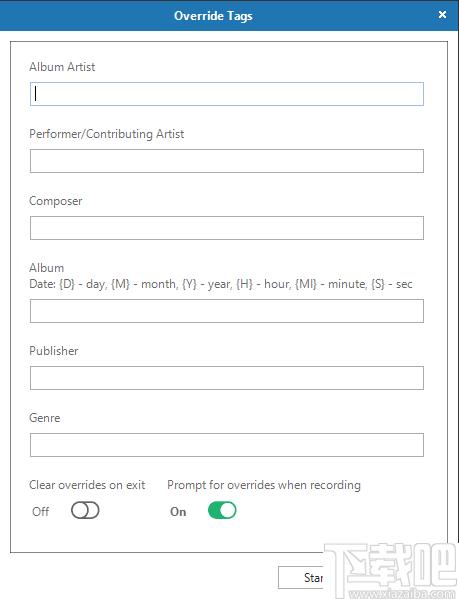This screenshot has height=599, width=459.
Task: Select the Genre entry field
Action: [x=227, y=445]
